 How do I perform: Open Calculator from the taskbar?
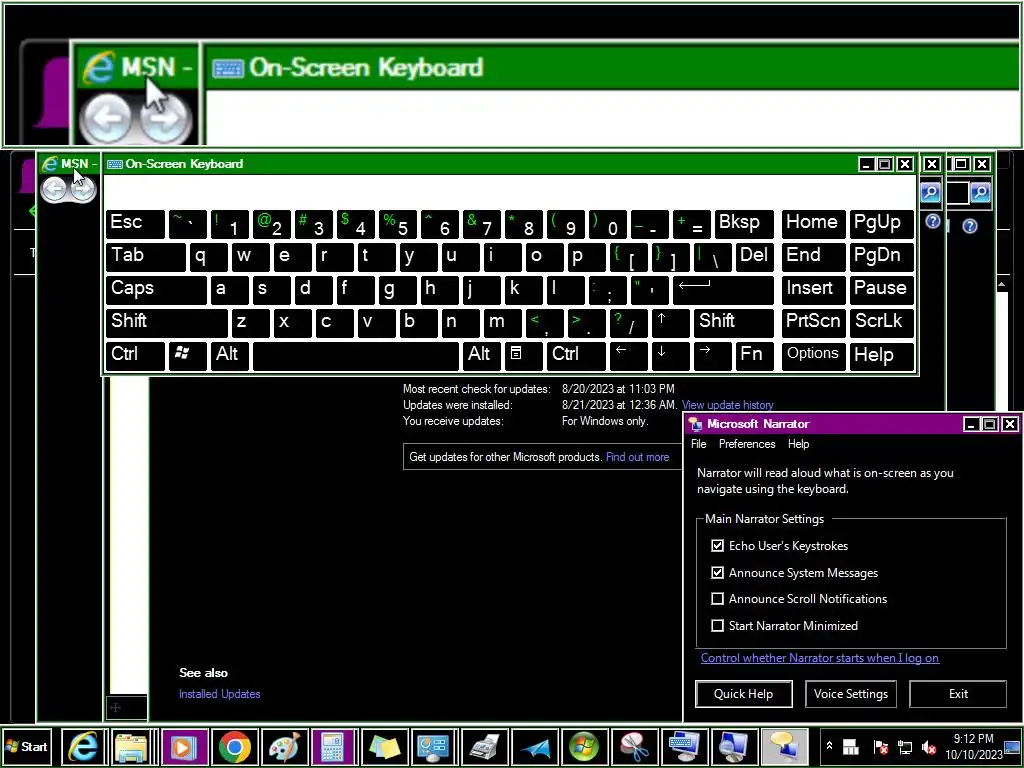tap(334, 746)
